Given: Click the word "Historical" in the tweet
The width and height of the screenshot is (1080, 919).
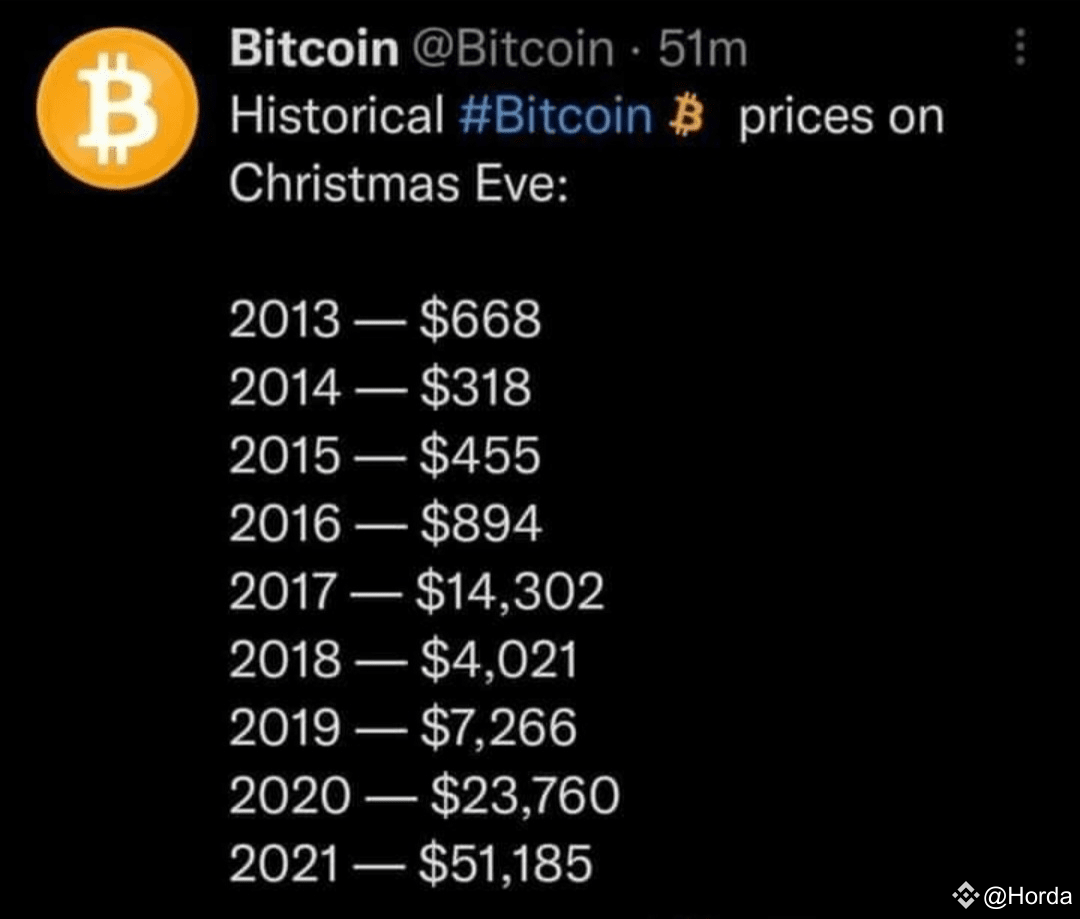Looking at the screenshot, I should tap(337, 117).
